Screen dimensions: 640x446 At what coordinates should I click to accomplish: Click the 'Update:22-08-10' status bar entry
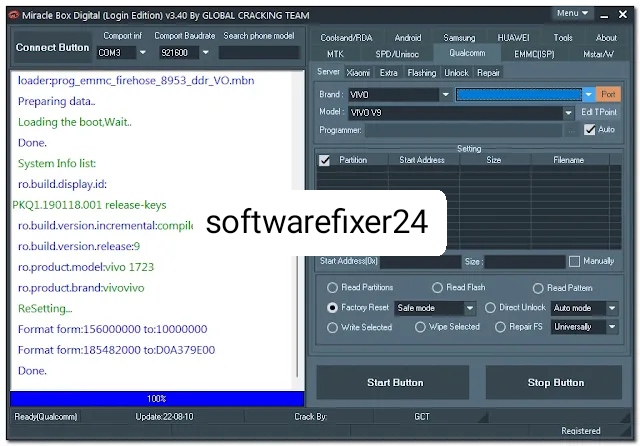[x=164, y=417]
